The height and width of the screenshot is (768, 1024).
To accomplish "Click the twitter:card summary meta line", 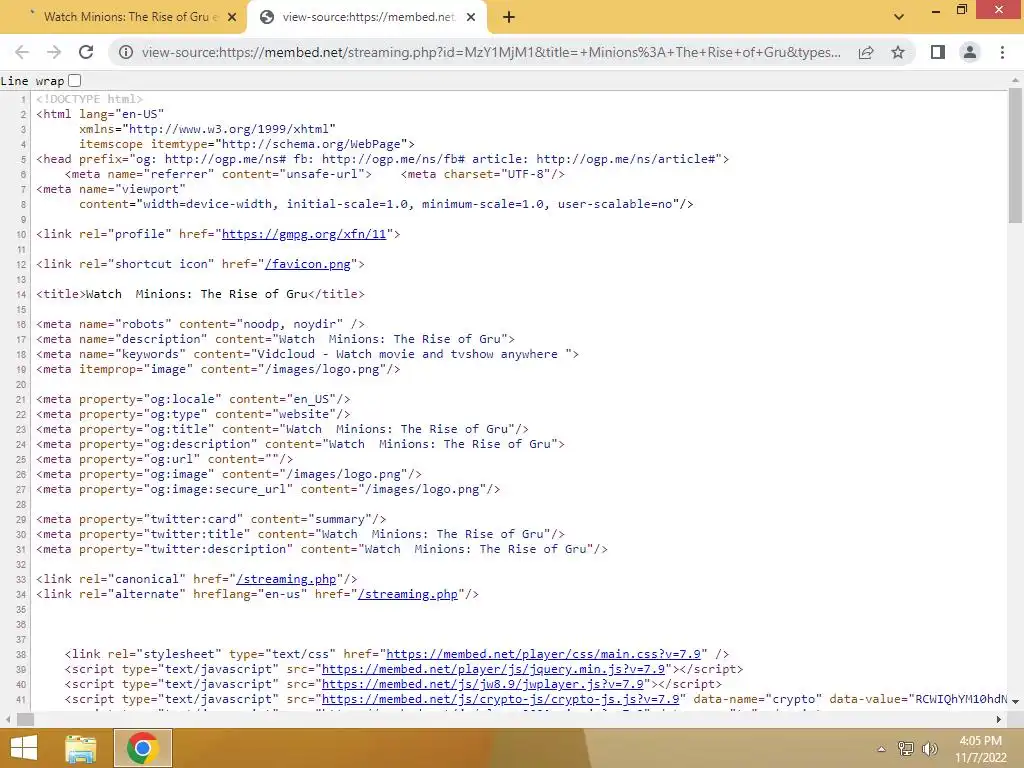I will (x=211, y=519).
